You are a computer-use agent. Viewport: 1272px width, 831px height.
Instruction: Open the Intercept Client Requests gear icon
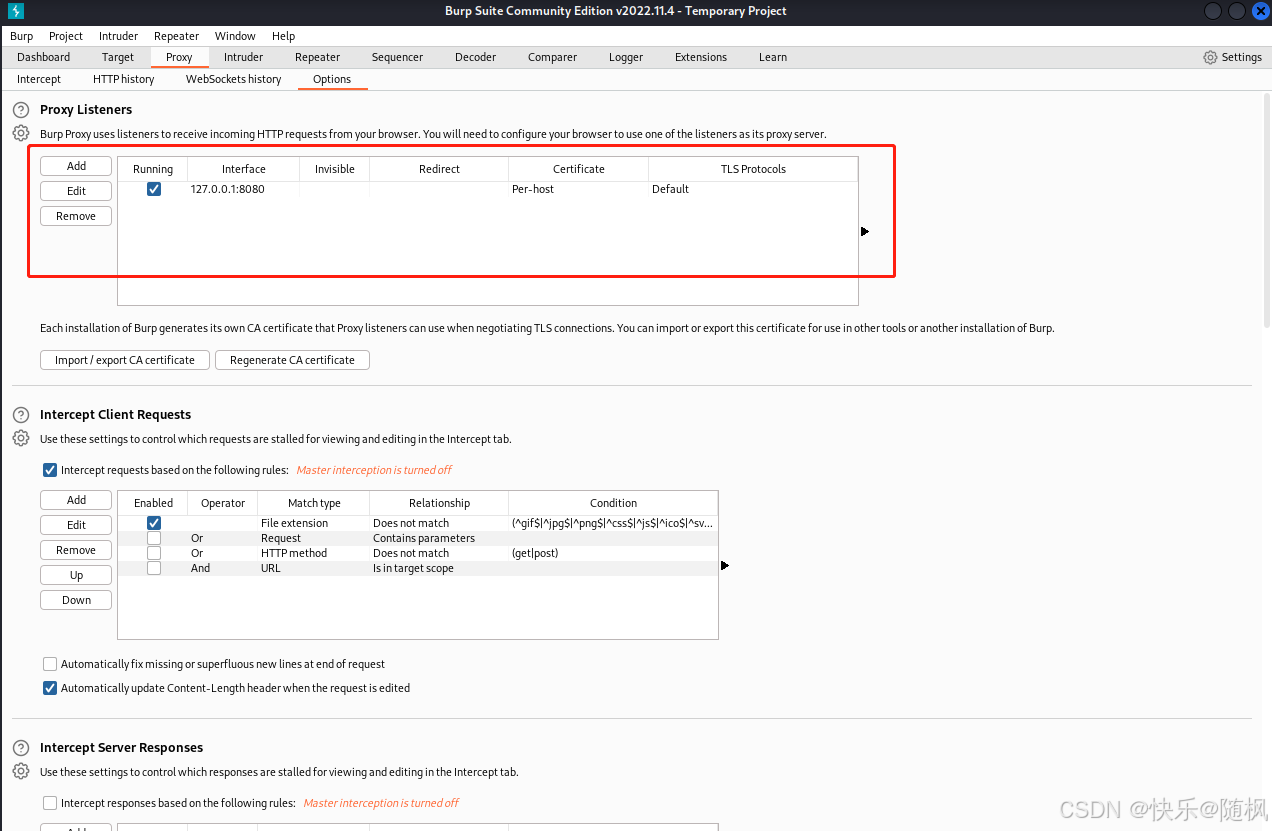(21, 438)
